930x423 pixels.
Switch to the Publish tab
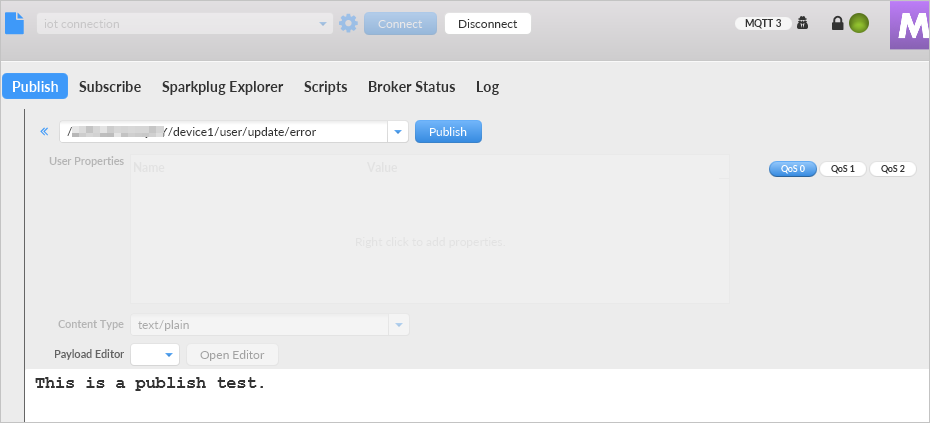pos(35,87)
